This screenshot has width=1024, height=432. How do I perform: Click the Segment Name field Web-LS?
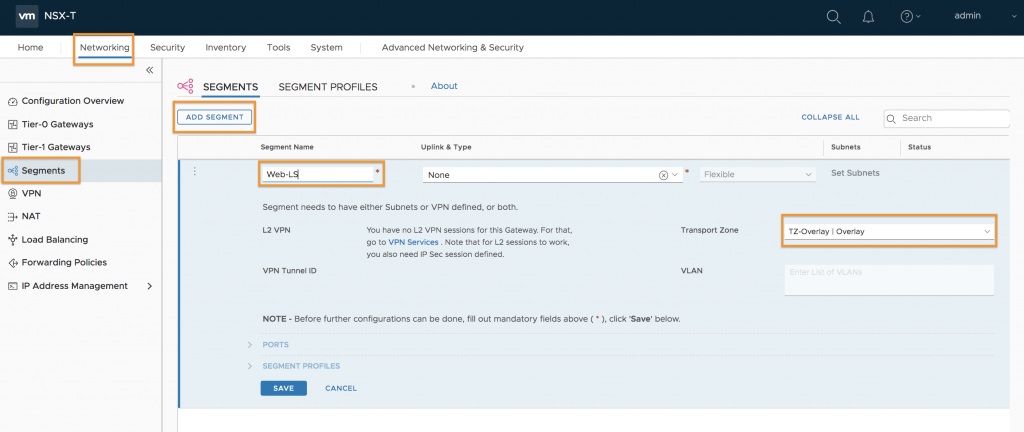pyautogui.click(x=317, y=174)
